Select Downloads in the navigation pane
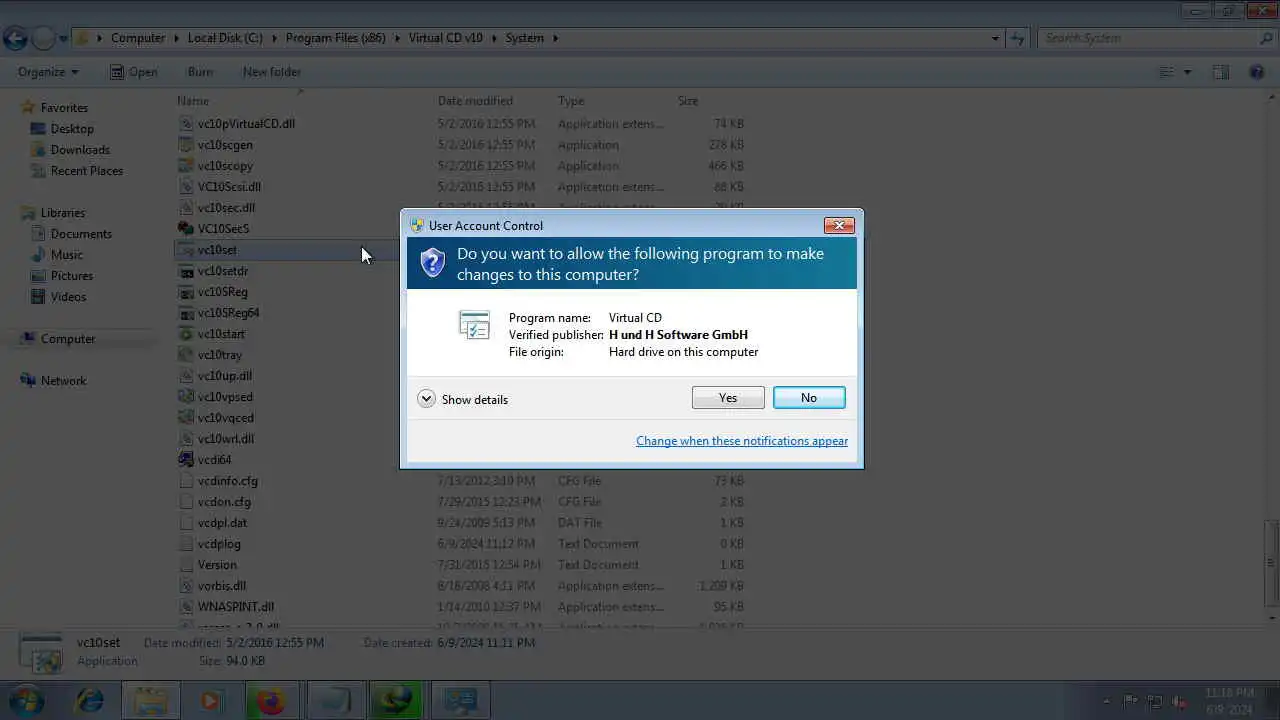This screenshot has width=1280, height=720. tap(80, 150)
